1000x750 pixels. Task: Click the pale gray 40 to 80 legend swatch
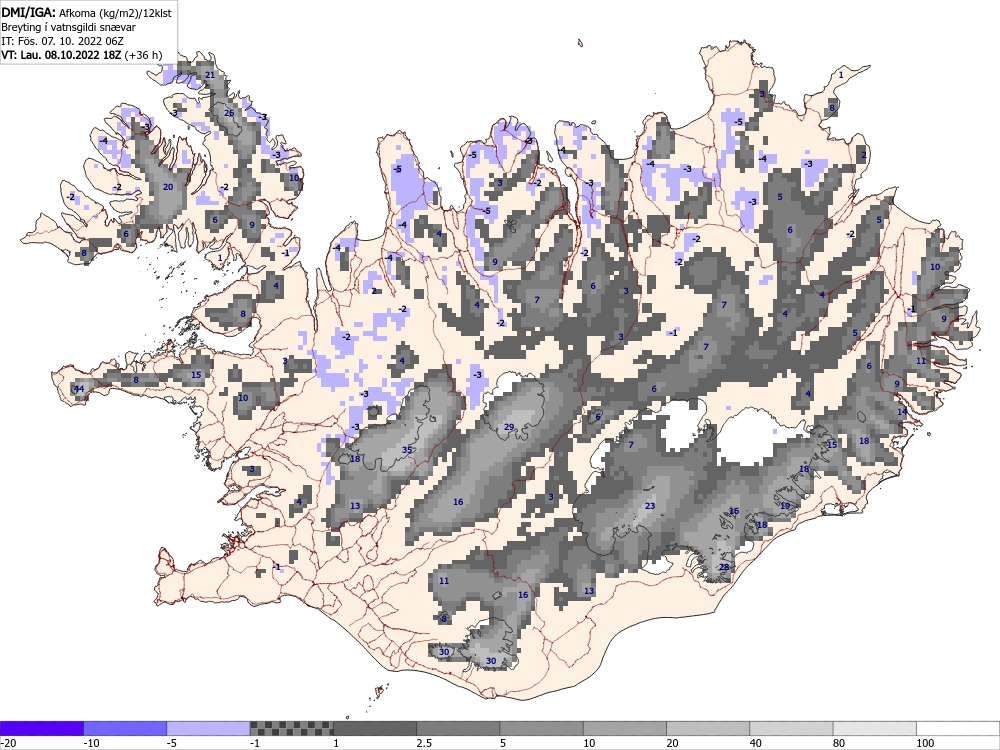791,728
